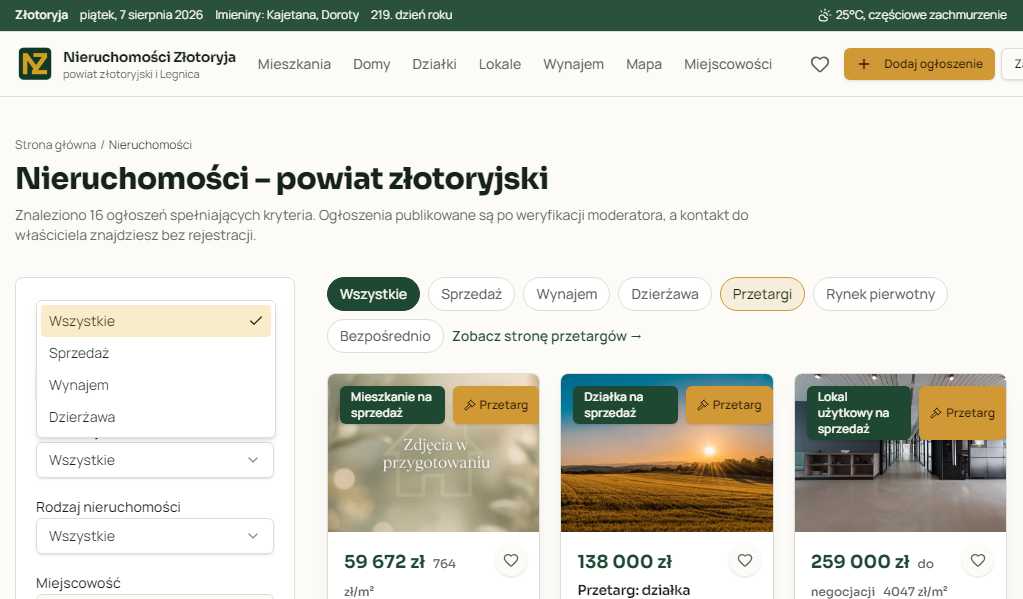
Task: Favorite the 259 000 zł listing
Action: click(x=977, y=561)
